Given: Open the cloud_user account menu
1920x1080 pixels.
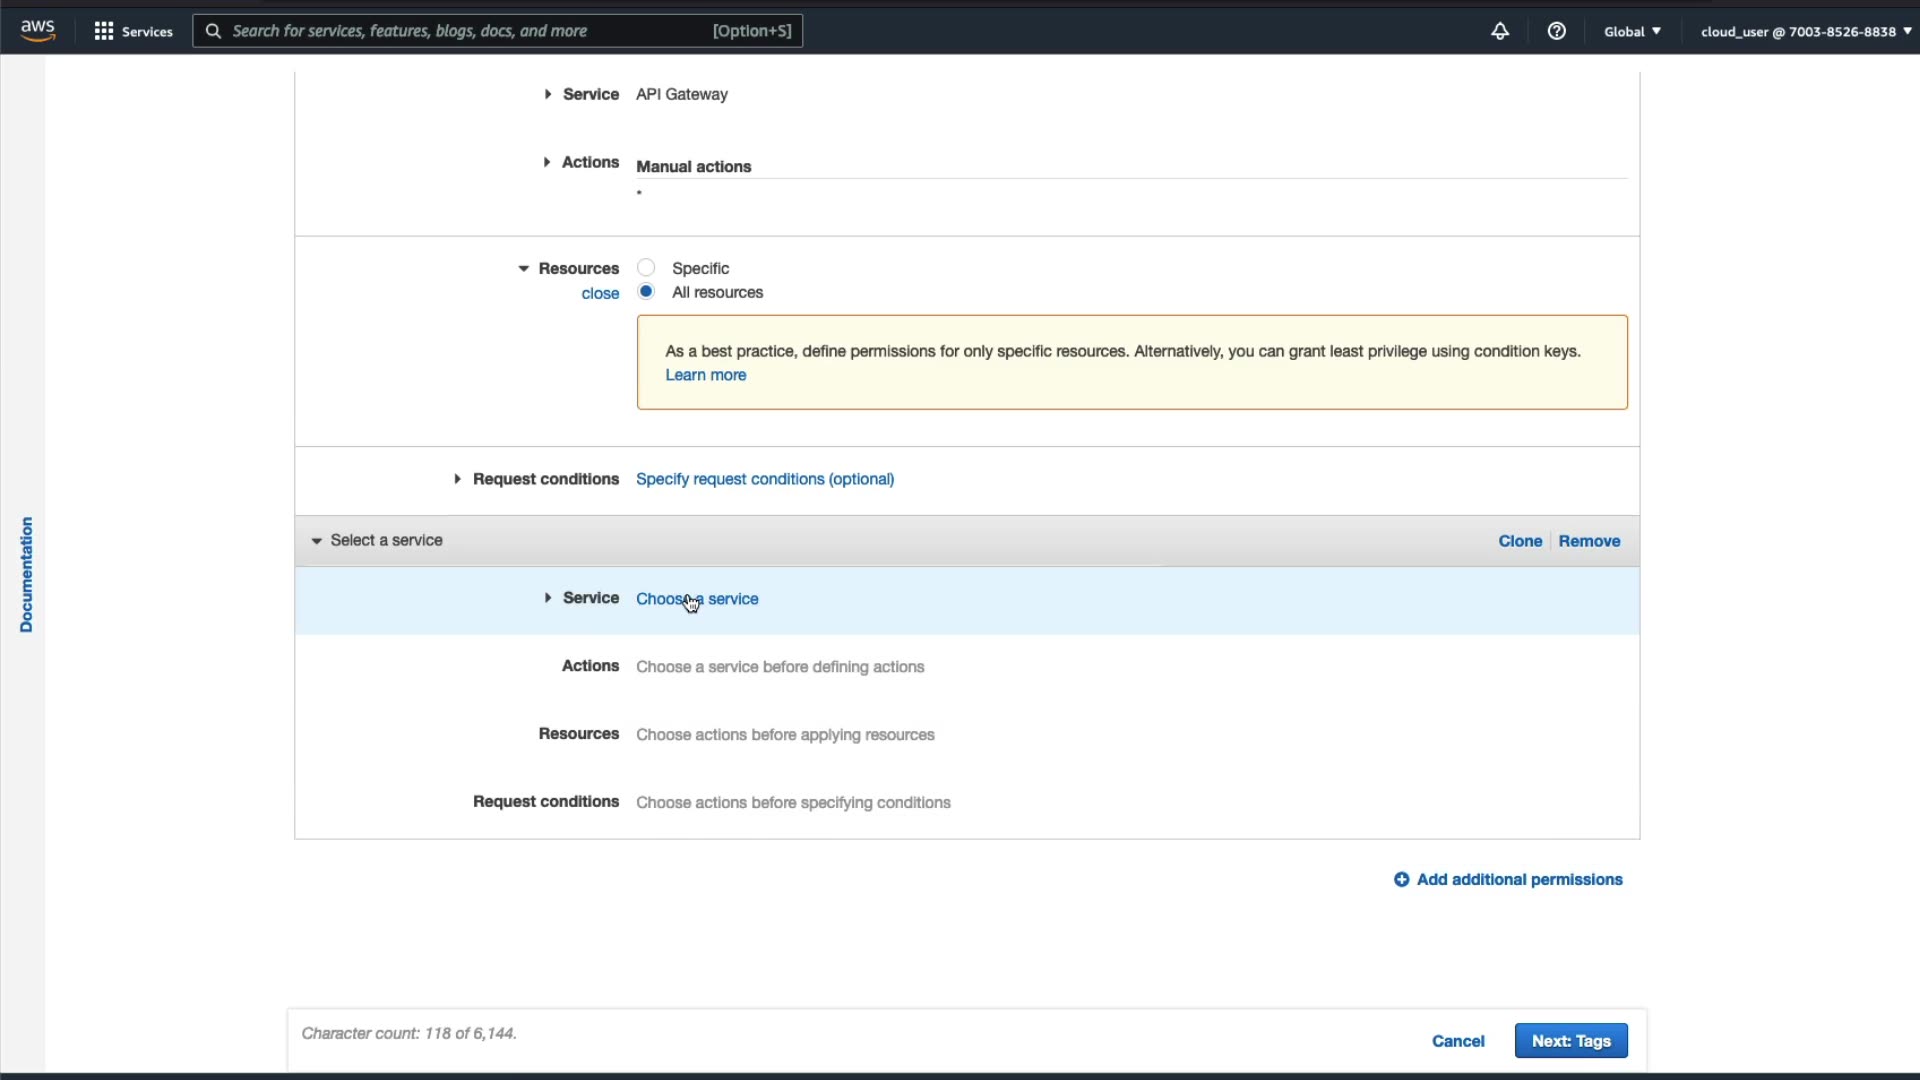Looking at the screenshot, I should pyautogui.click(x=1805, y=31).
